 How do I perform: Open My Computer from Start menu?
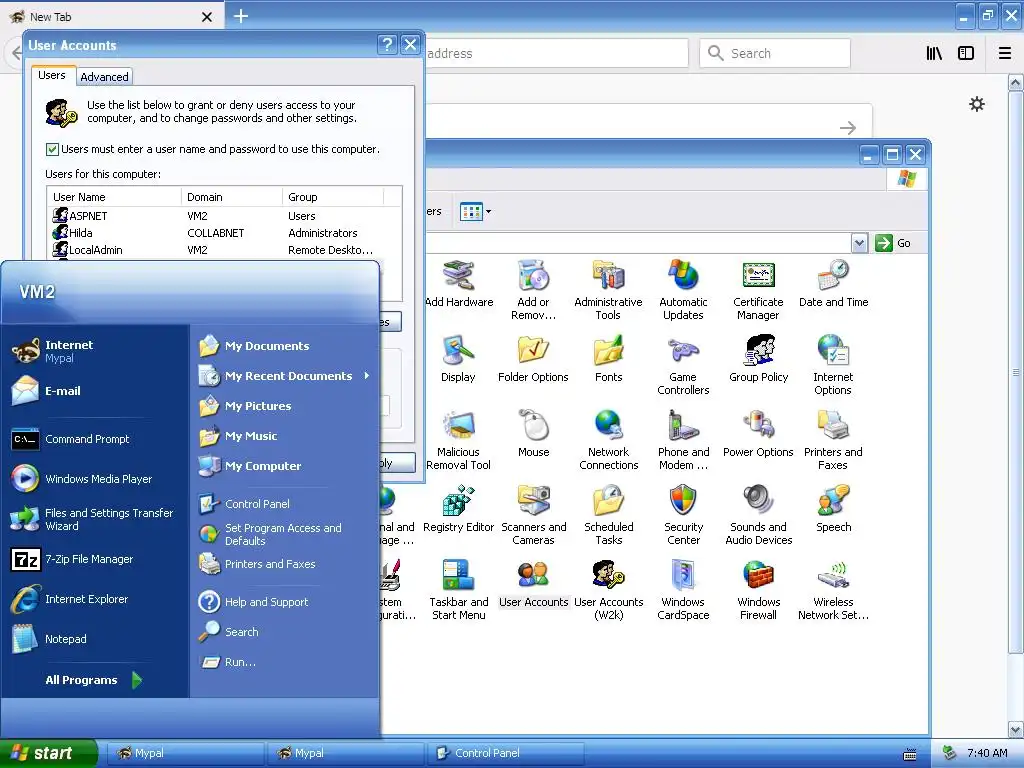tap(250, 466)
